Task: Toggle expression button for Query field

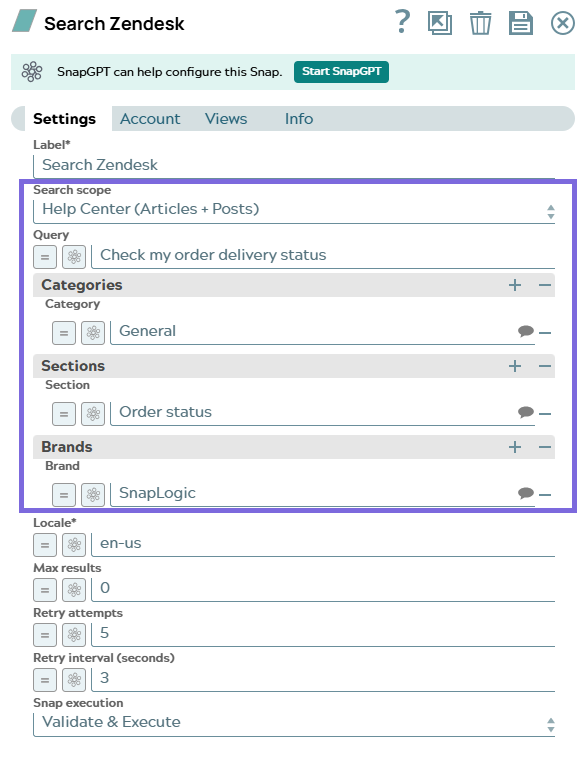Action: (x=45, y=256)
